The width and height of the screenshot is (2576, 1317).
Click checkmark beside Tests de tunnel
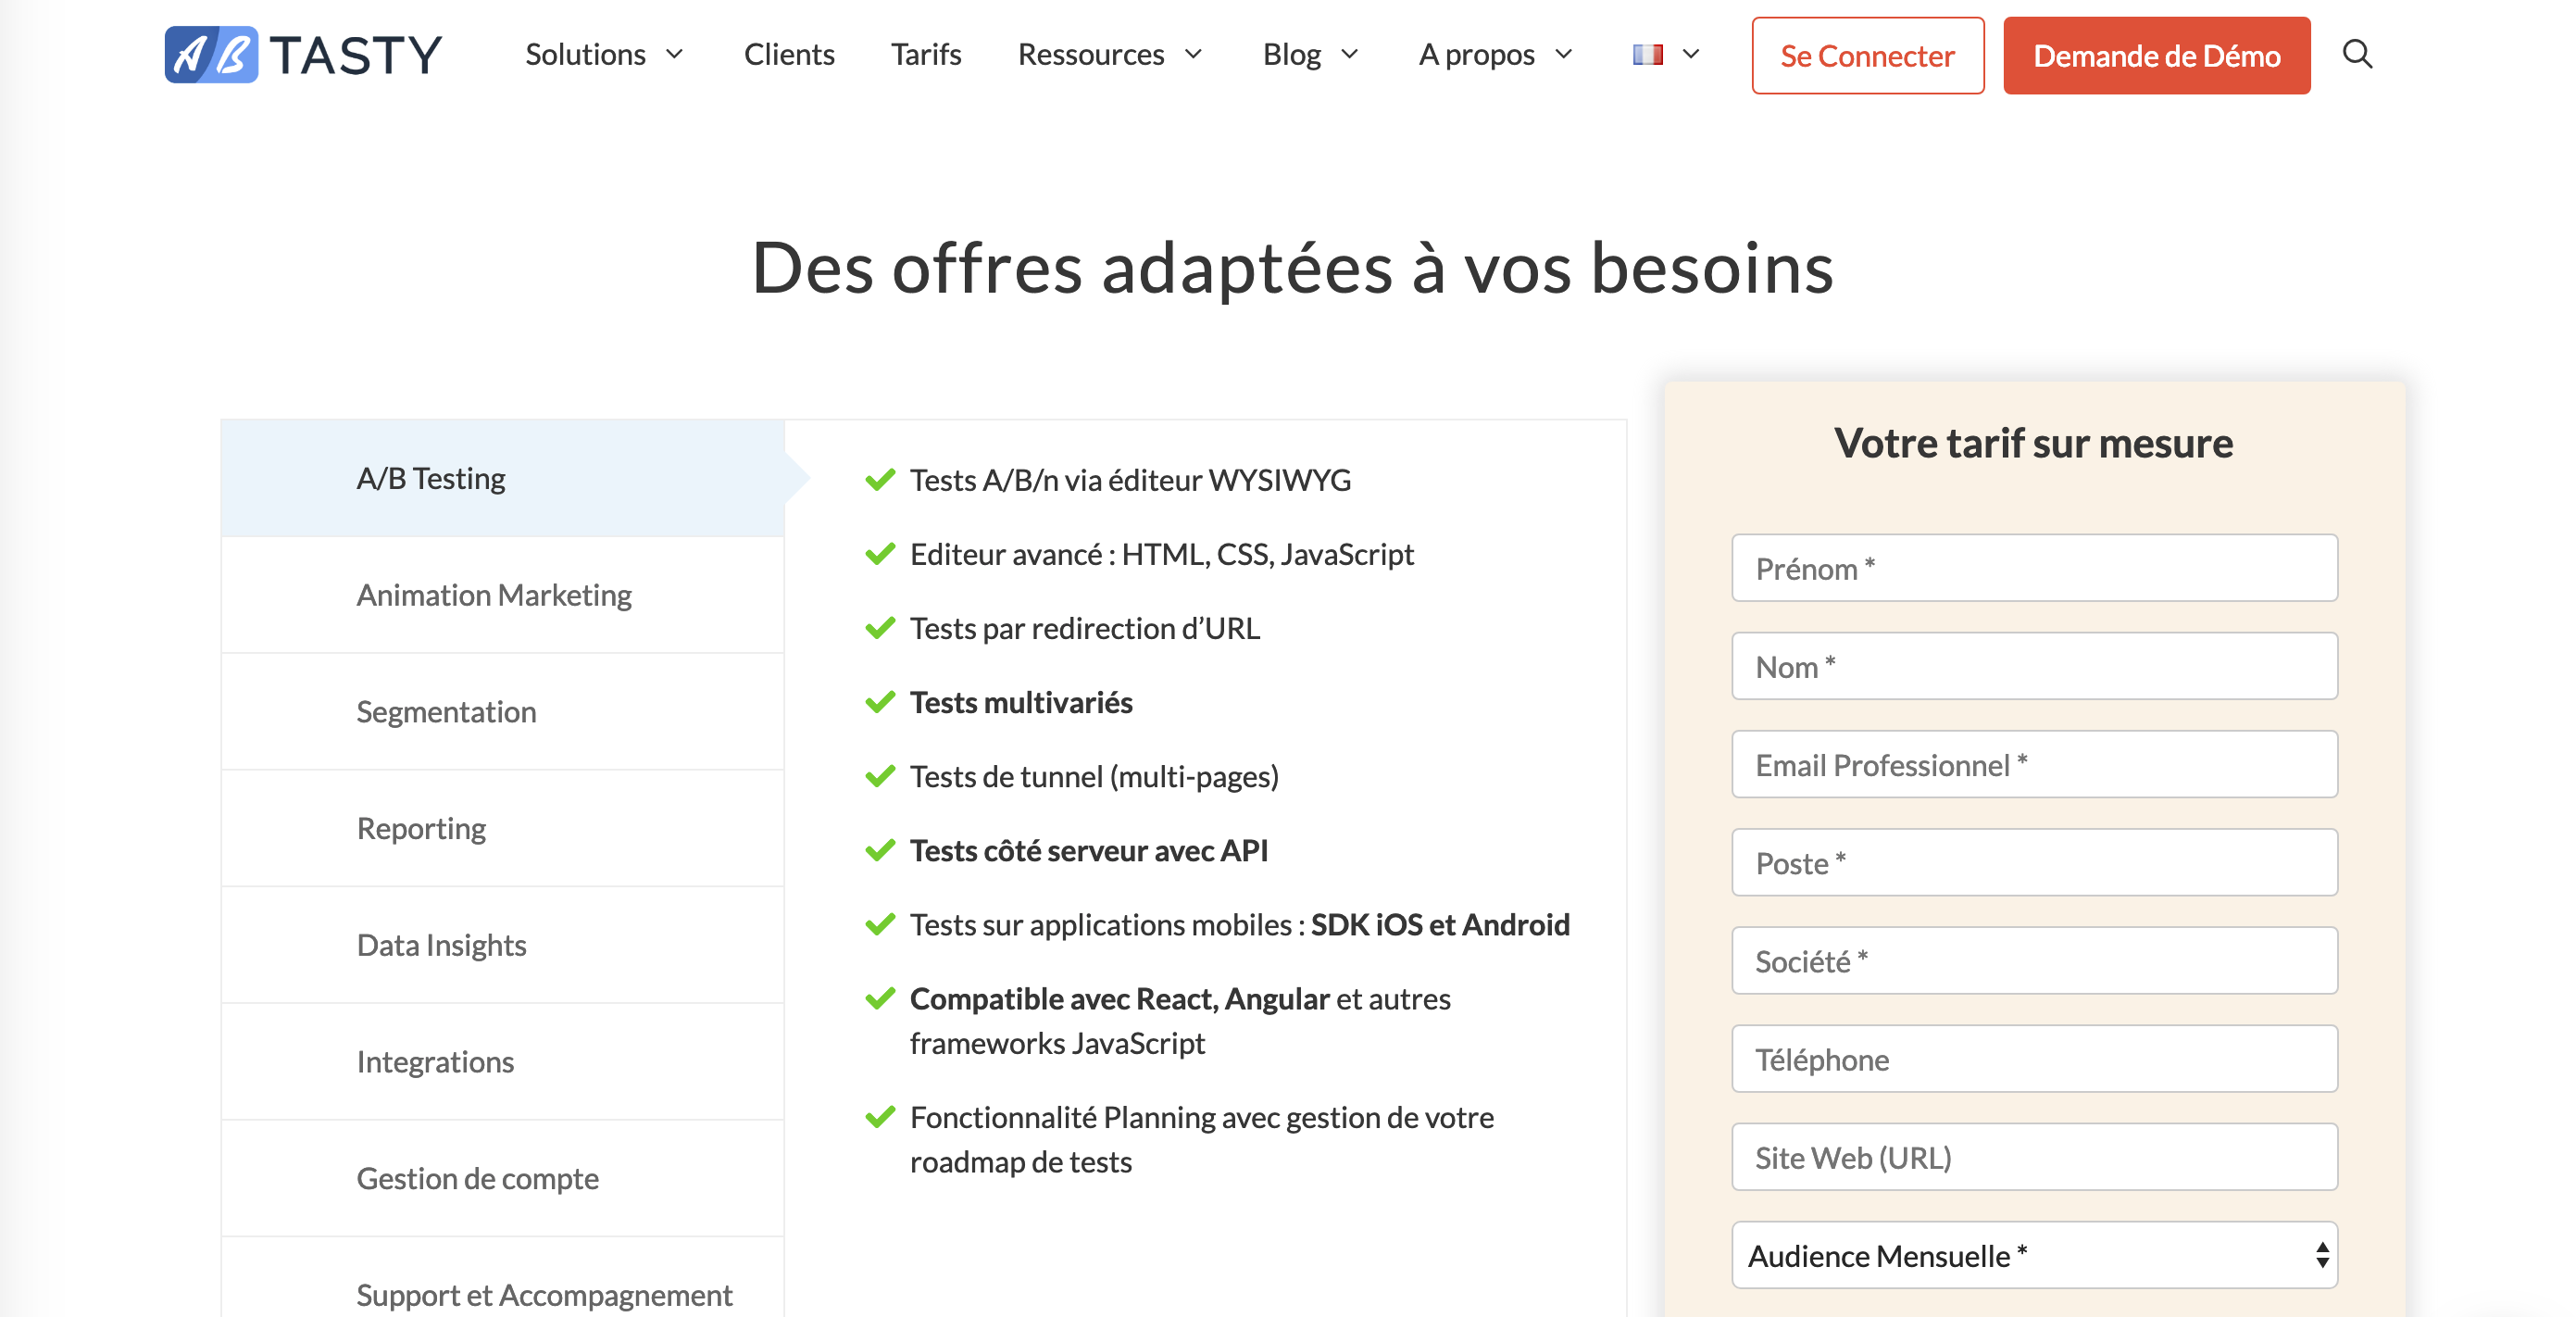coord(879,776)
